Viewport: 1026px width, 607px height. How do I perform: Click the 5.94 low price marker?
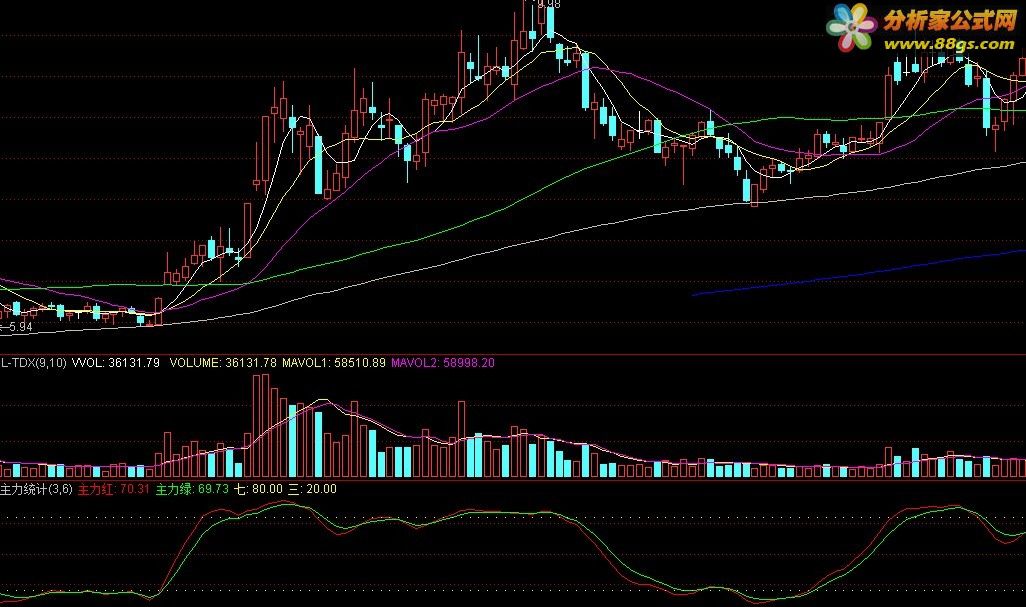pos(17,326)
